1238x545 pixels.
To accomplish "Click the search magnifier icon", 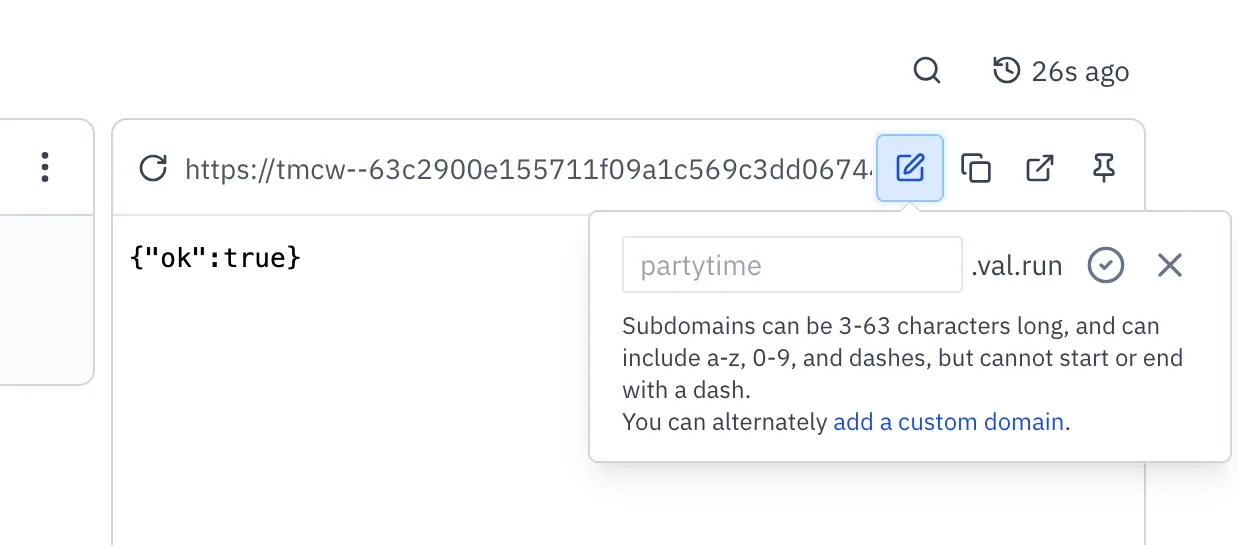I will (927, 71).
